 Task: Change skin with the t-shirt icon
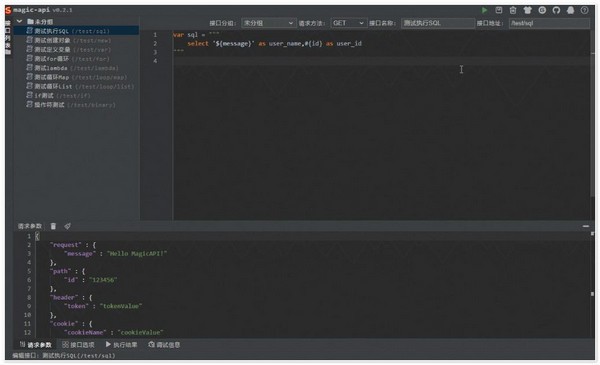(x=528, y=10)
